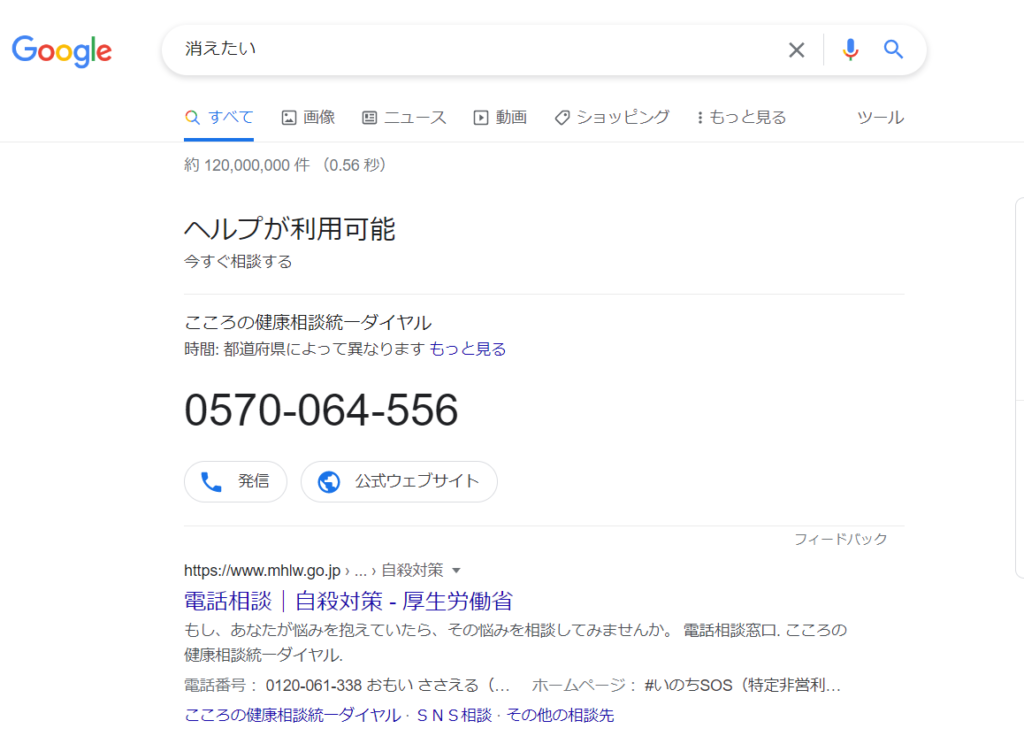Click the https://www.mhlw.go.jp URL text
1024x744 pixels.
(263, 571)
